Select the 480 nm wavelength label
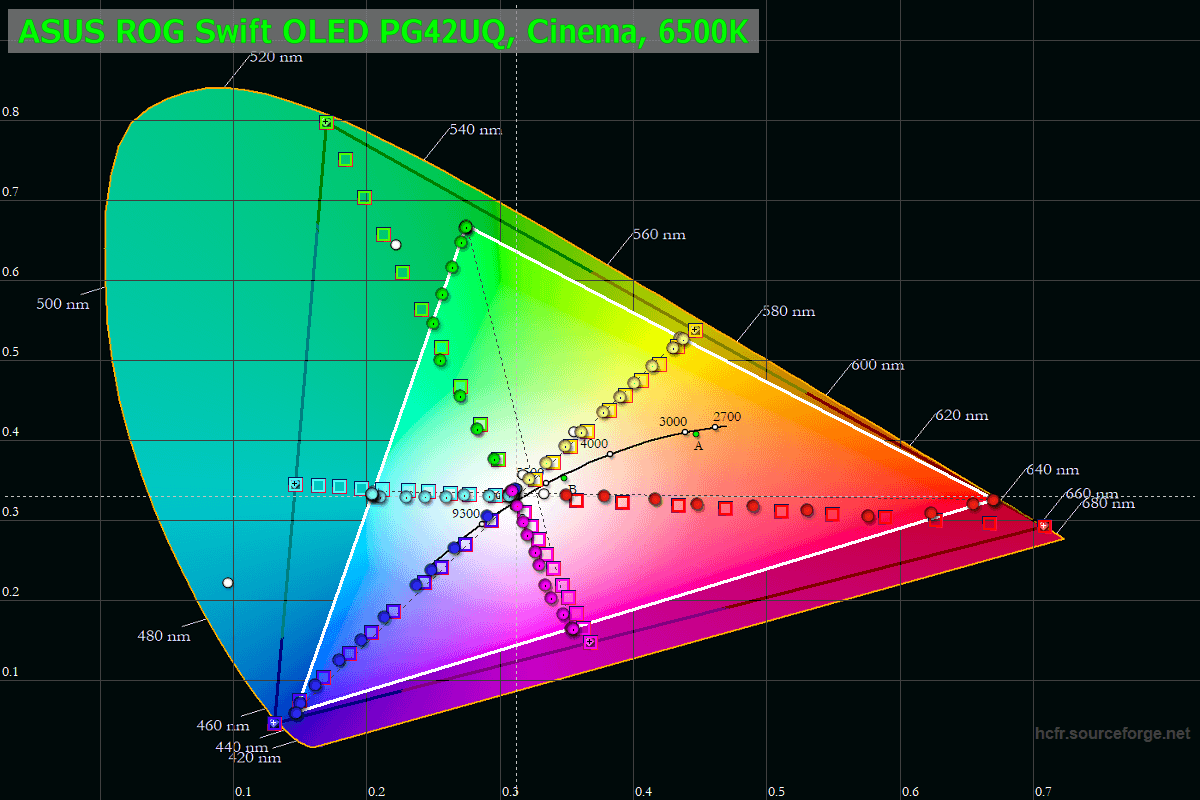Screen dimensions: 1200x800 (163, 636)
